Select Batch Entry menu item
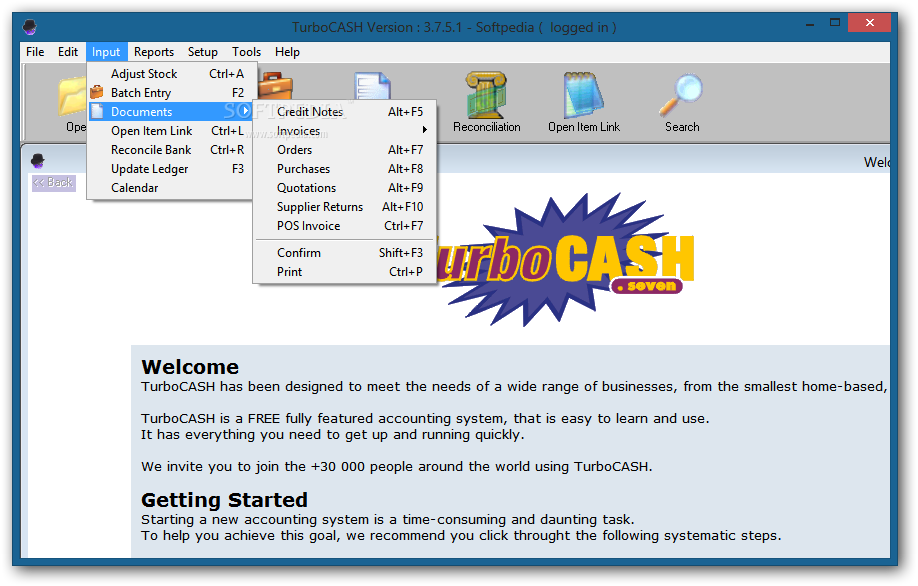 [x=172, y=92]
